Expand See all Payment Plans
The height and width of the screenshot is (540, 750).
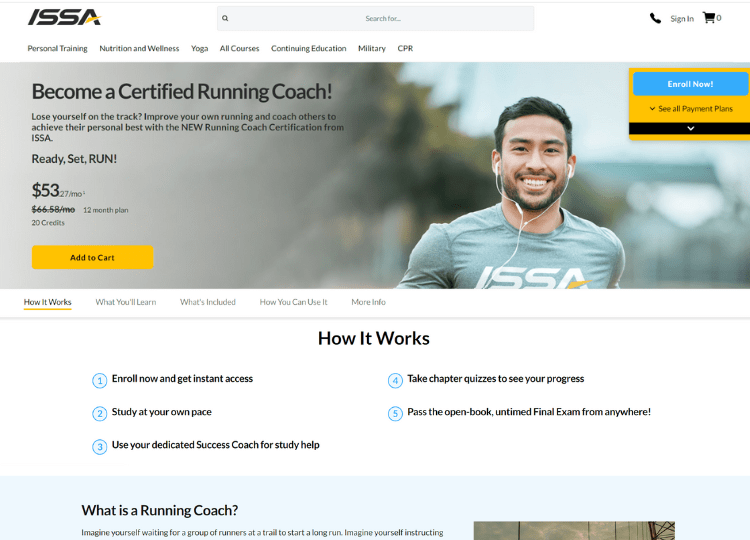click(691, 109)
